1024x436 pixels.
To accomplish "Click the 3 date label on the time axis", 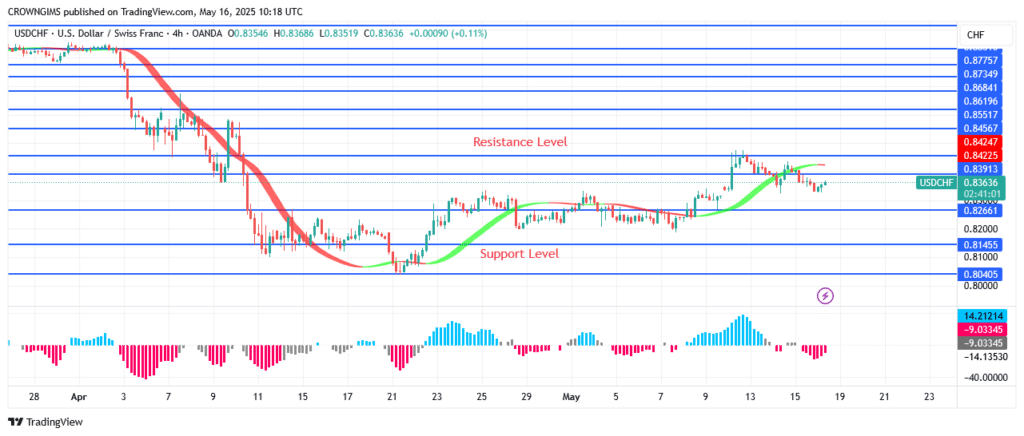I will (123, 396).
